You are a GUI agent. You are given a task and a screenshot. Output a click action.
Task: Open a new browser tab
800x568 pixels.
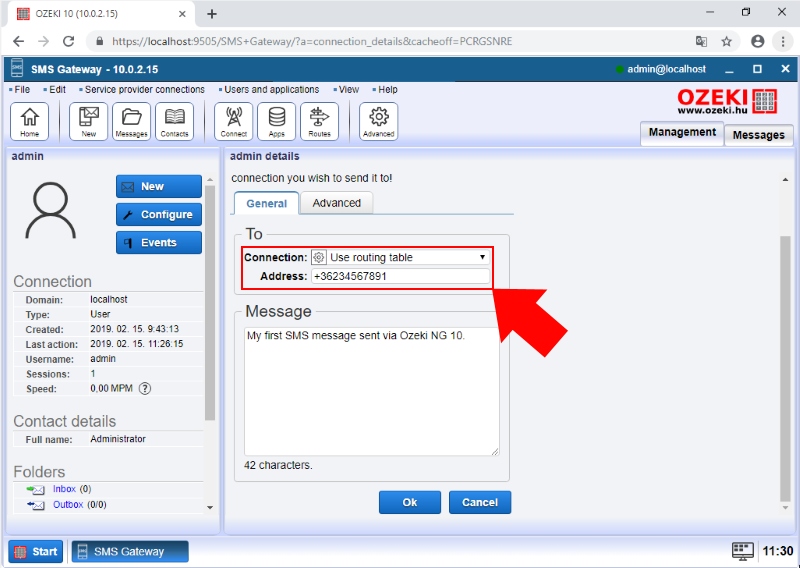[x=212, y=14]
